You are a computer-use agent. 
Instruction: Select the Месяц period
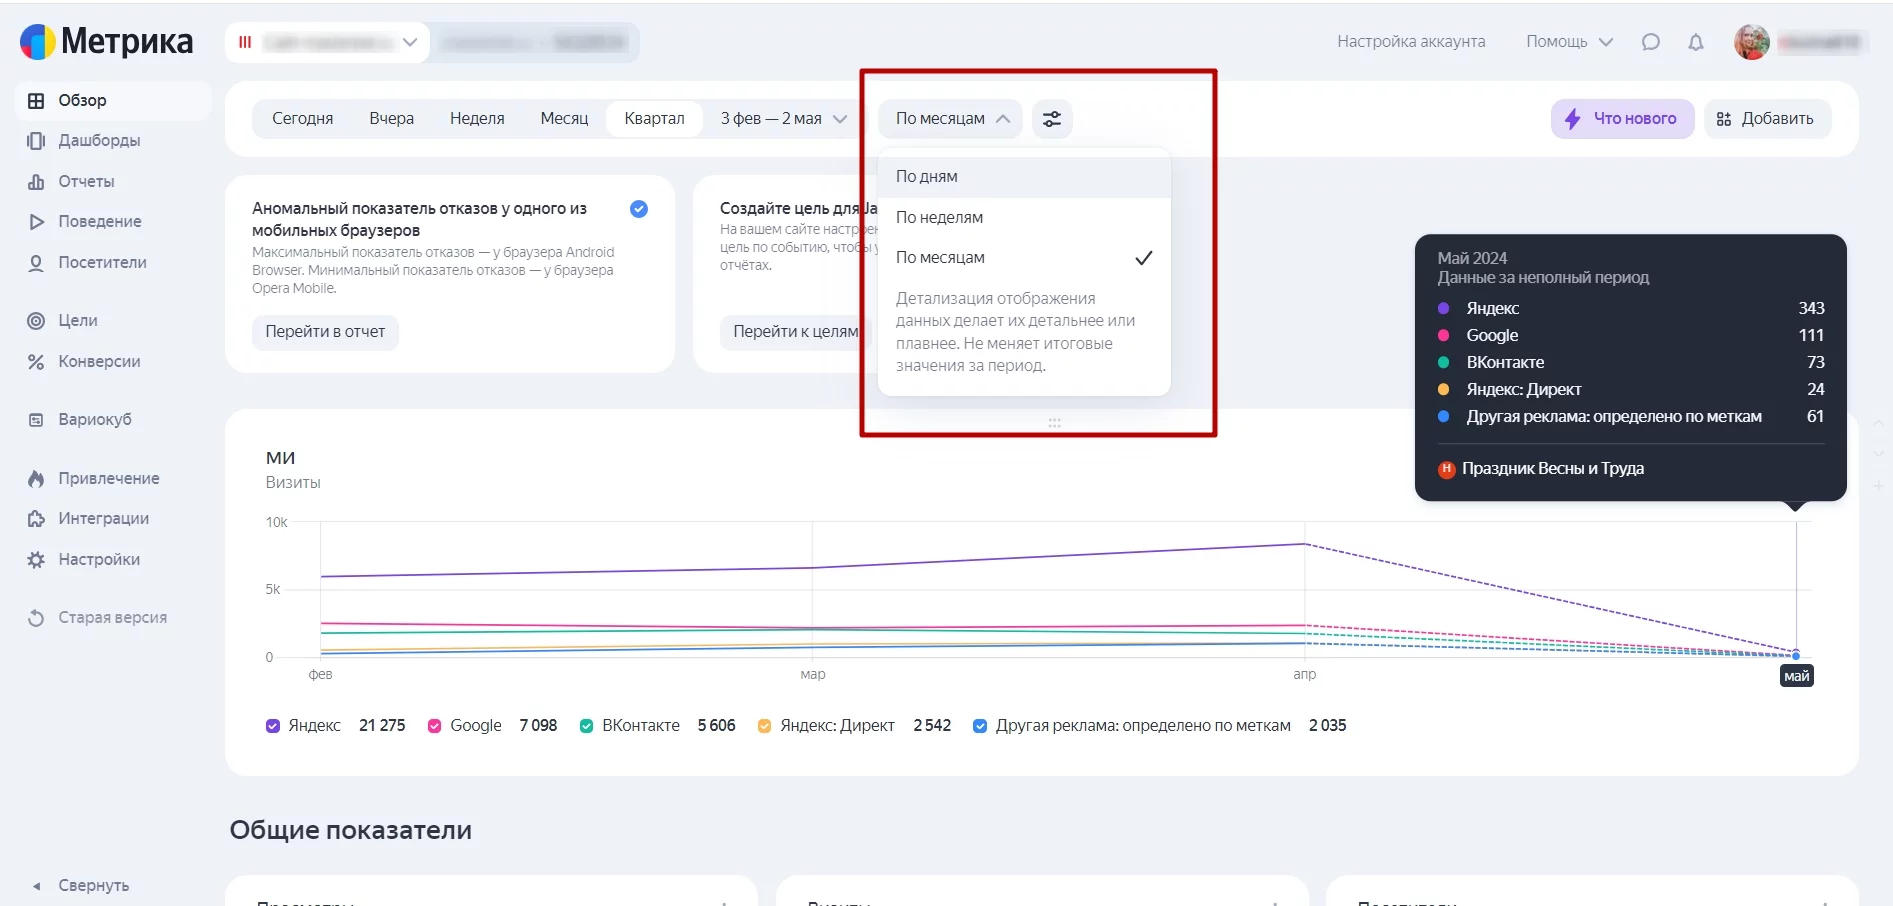click(x=564, y=118)
